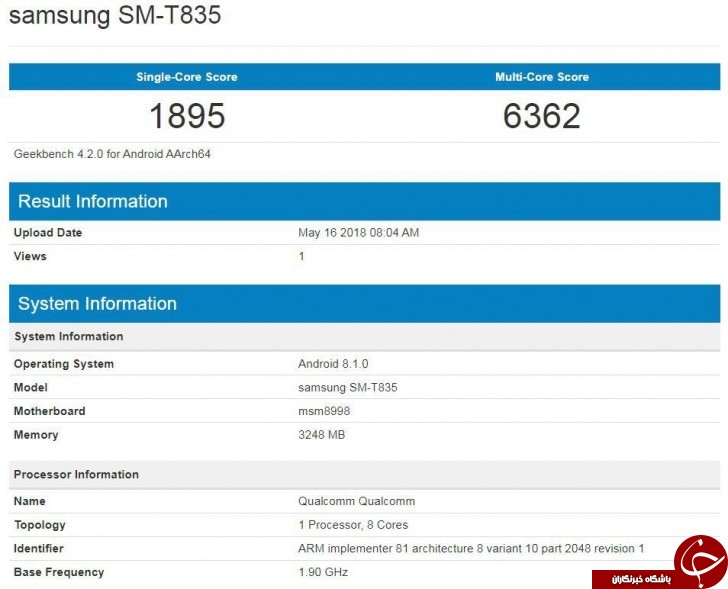
Task: Click the Operating System label
Action: click(64, 364)
